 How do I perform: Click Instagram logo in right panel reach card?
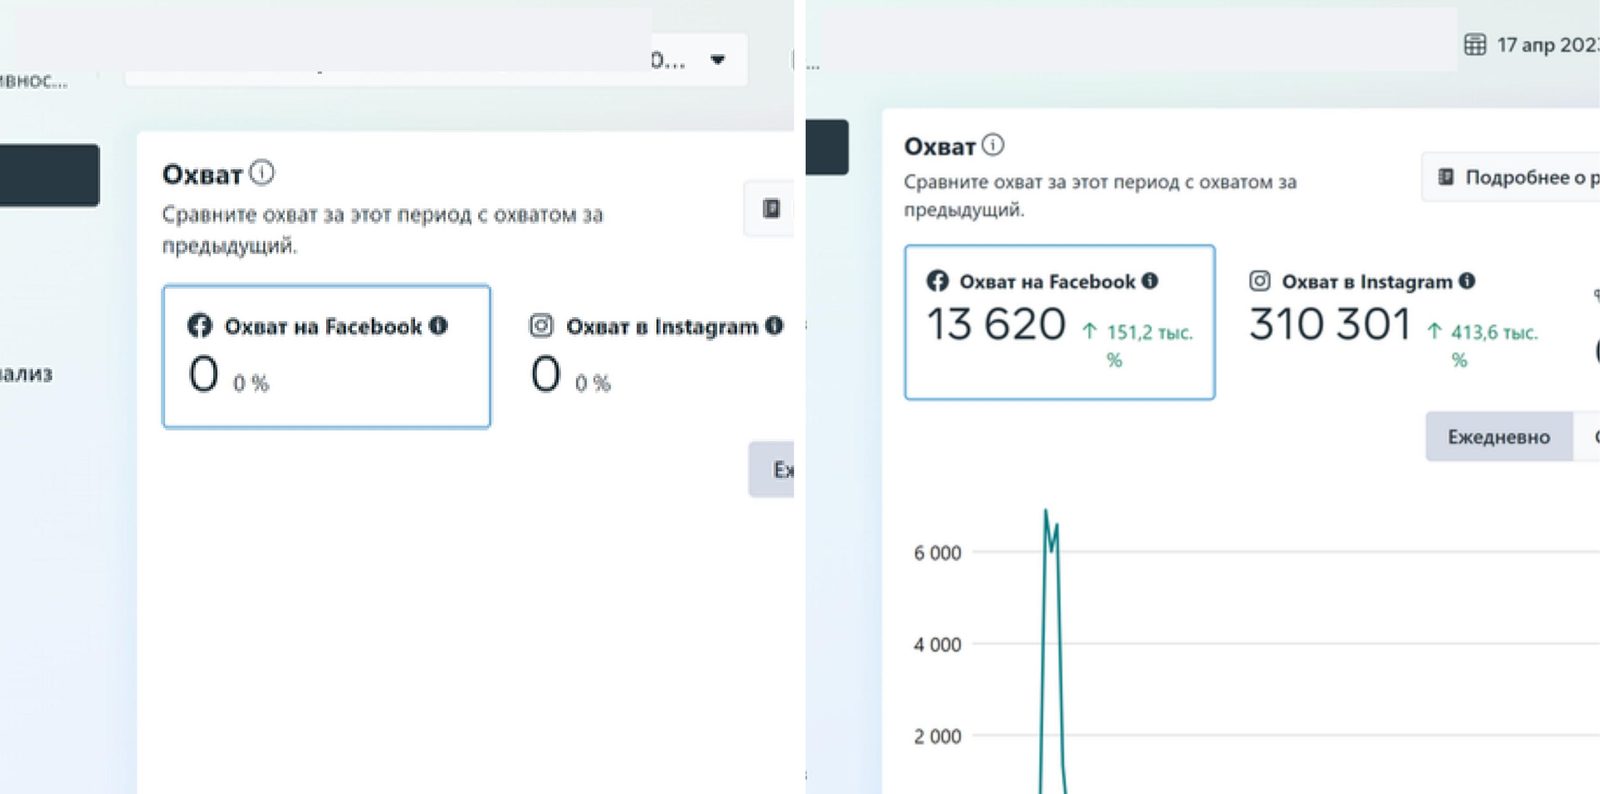[1260, 281]
